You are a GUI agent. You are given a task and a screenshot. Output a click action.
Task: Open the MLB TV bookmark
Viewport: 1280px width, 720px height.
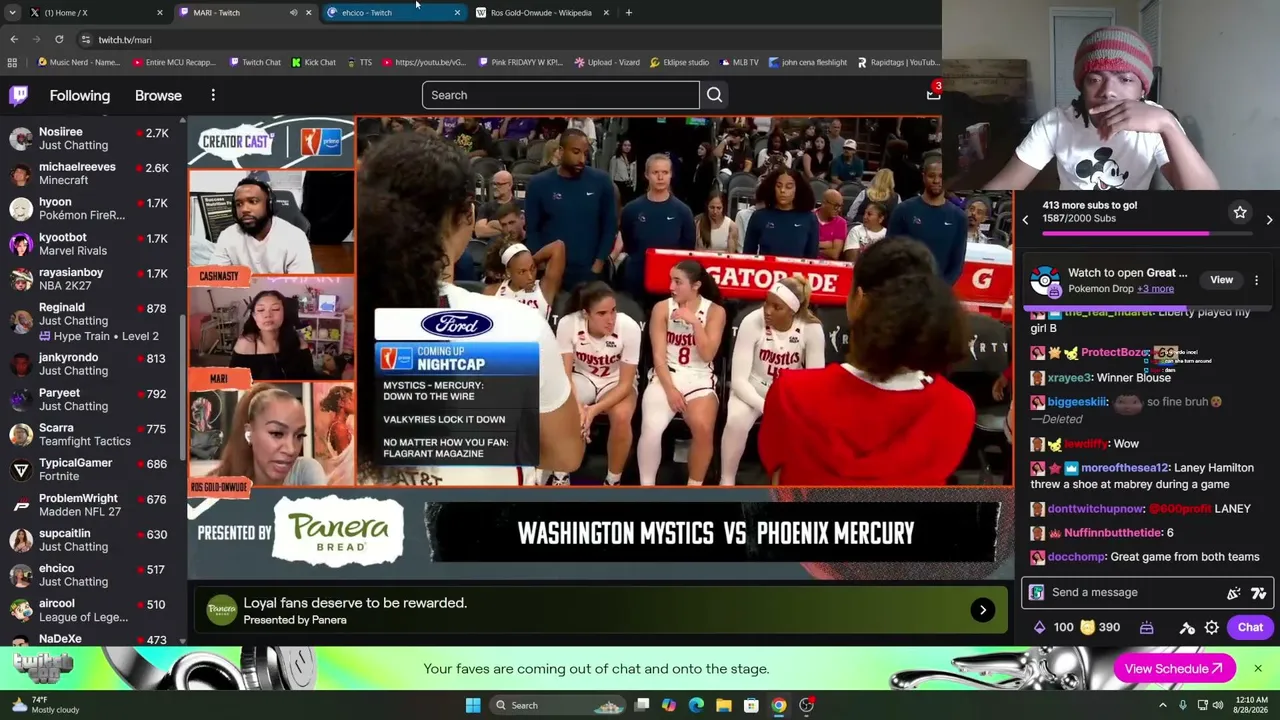click(x=737, y=62)
